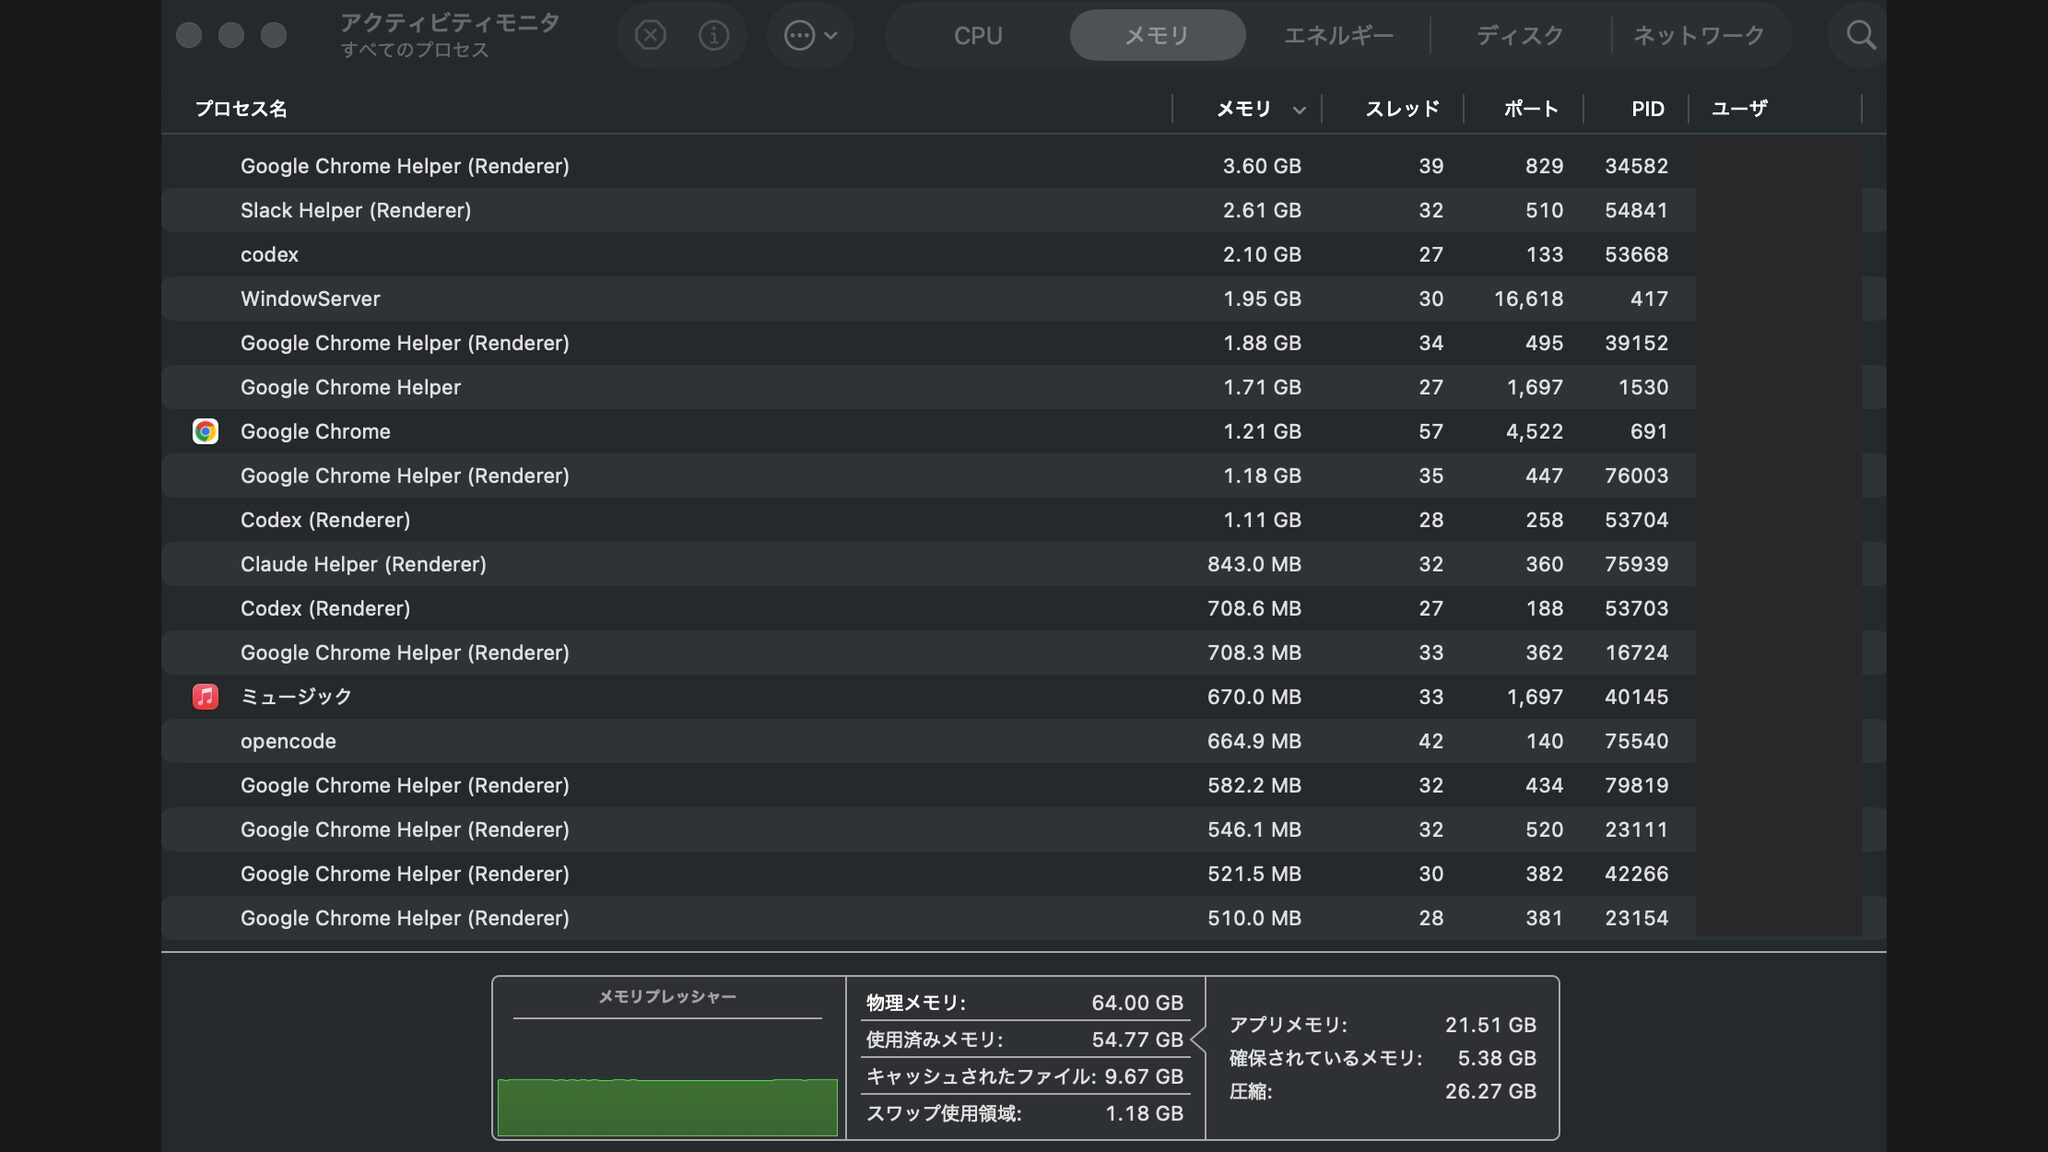The image size is (2048, 1152).
Task: Click the 確保されているメモリ 5.38 GB value
Action: tap(1496, 1058)
